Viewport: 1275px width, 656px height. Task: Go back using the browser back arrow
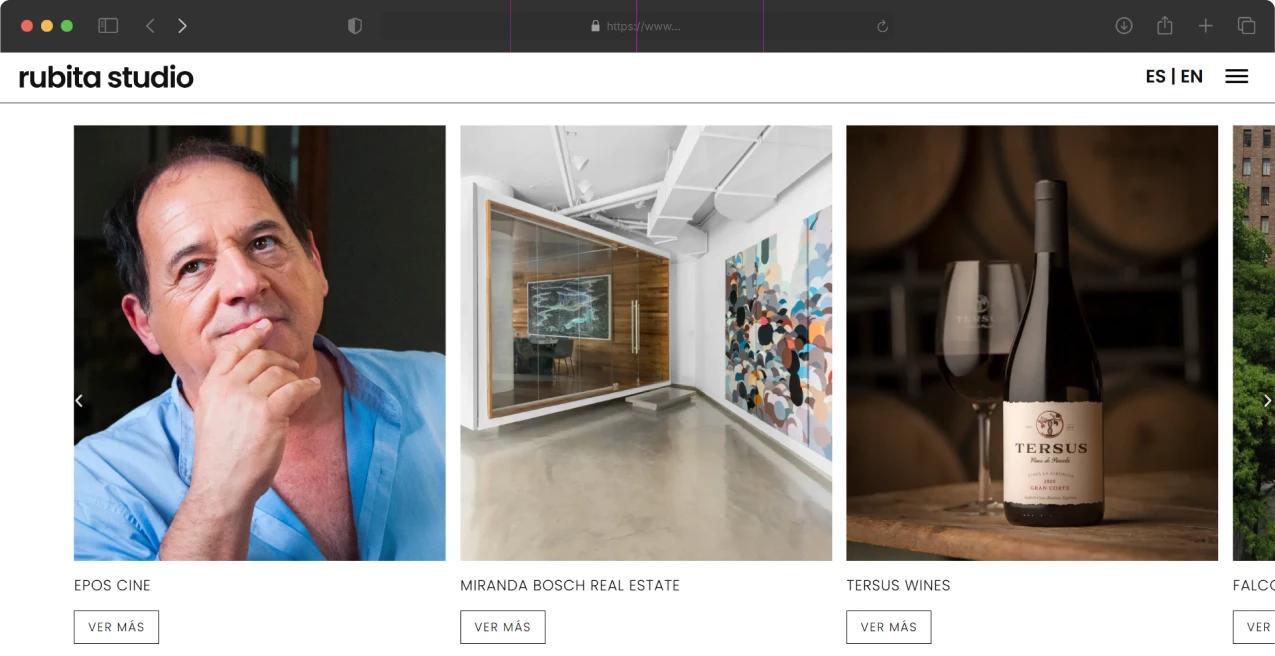(x=150, y=26)
